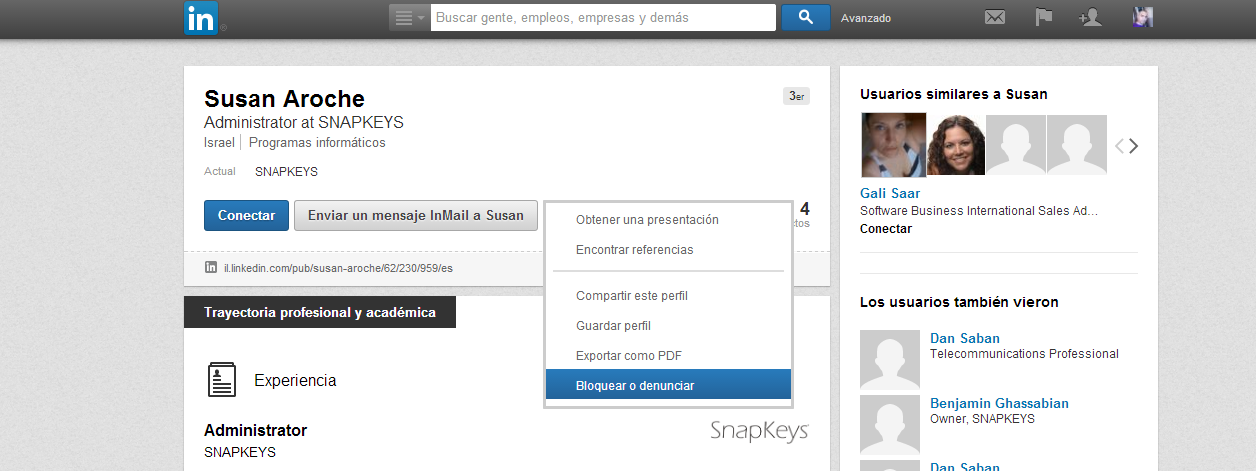Screen dimensions: 1256x471
Task: Click the add connections icon
Action: [1089, 17]
